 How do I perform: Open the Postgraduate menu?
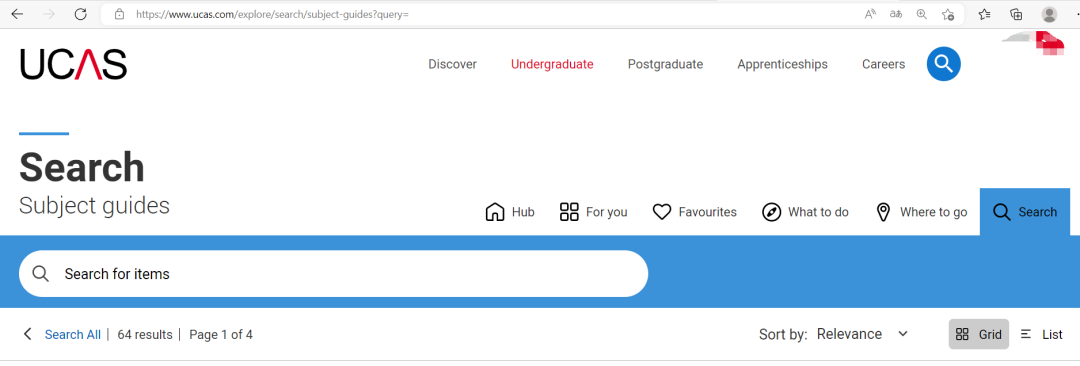(665, 64)
